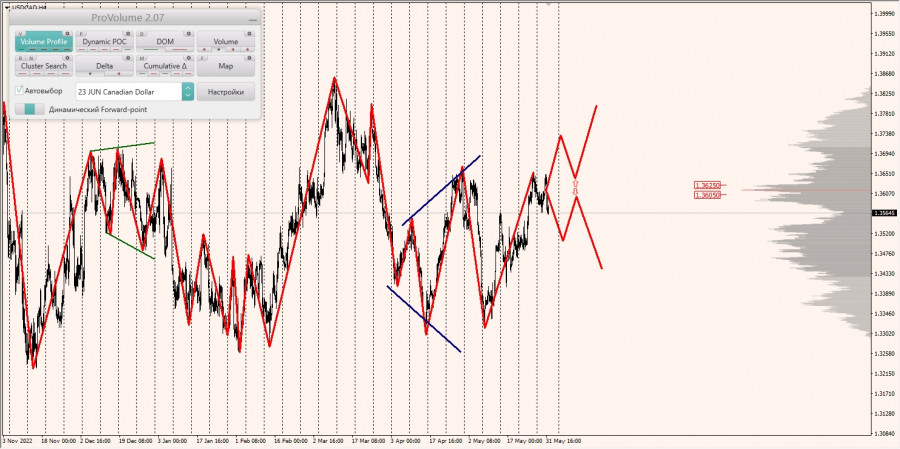Click the 1.33020 value on price axis
The image size is (900, 449).
885,333
